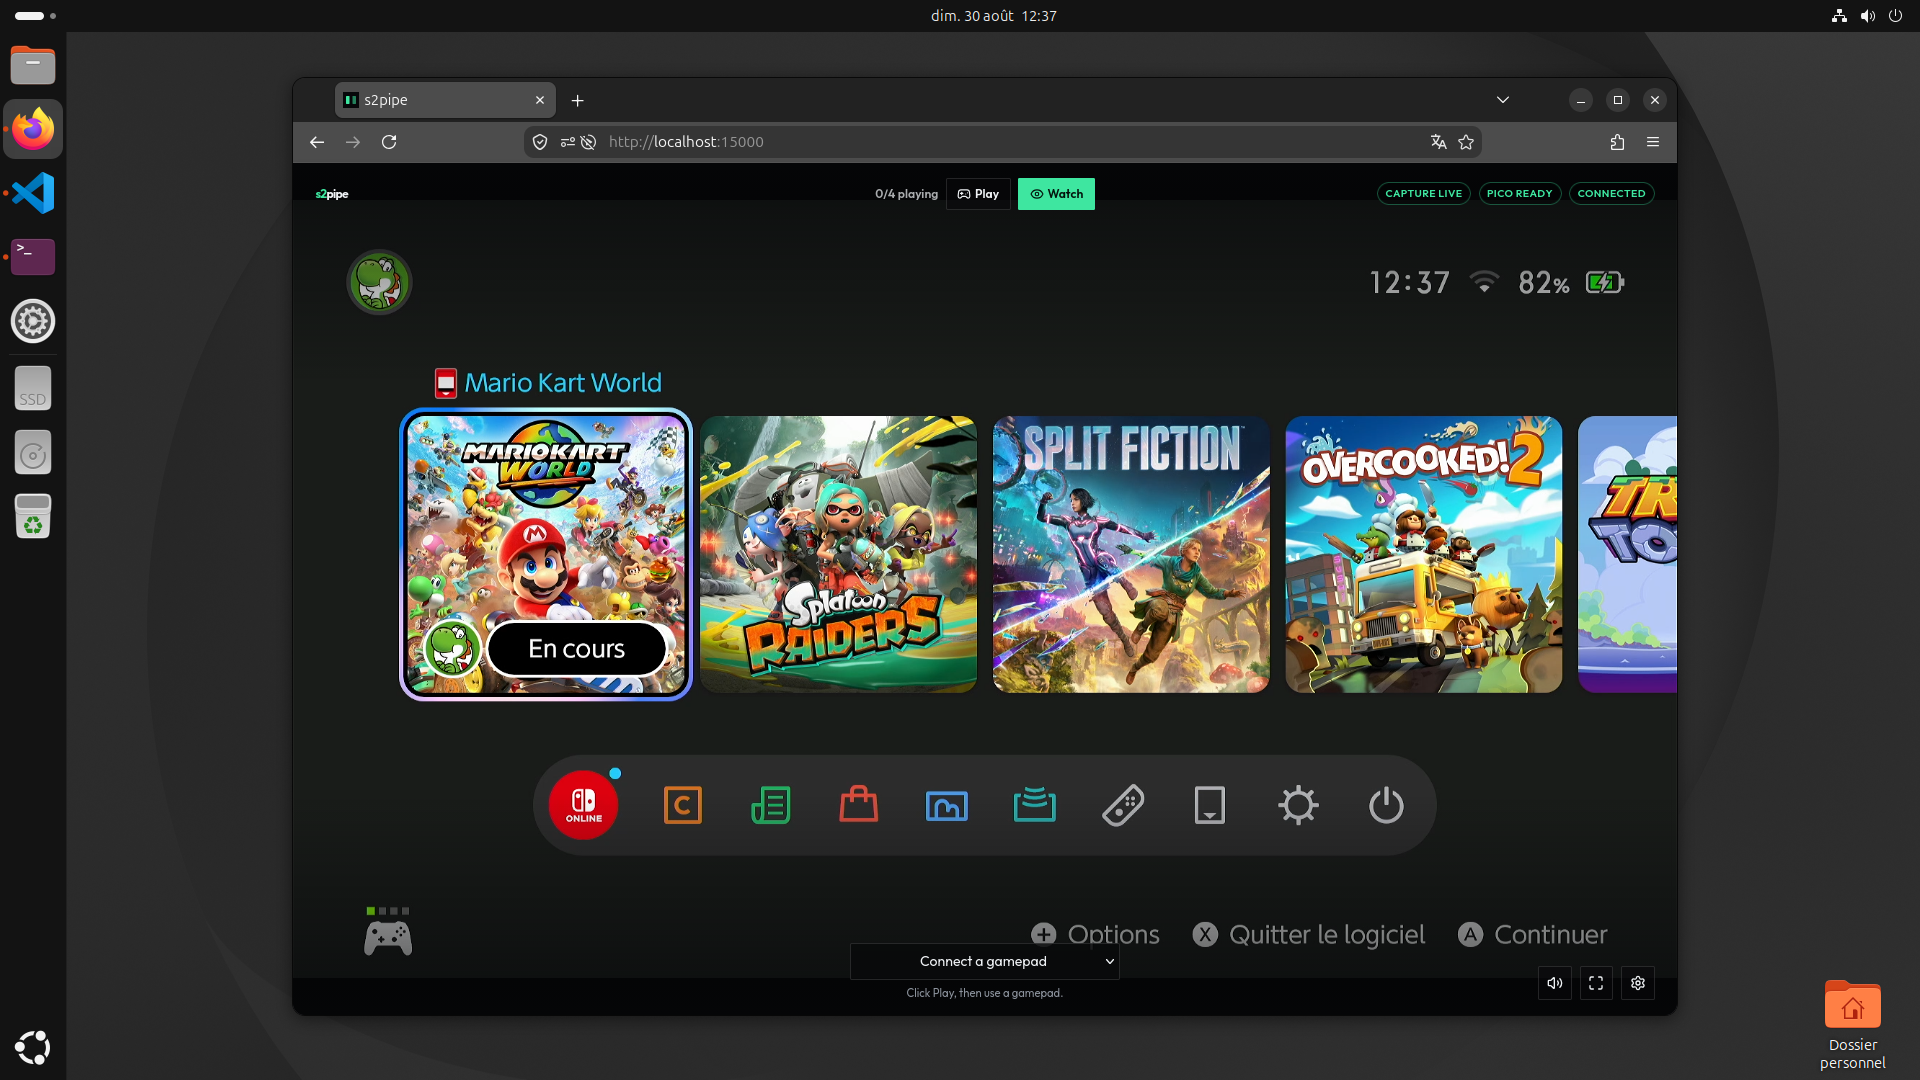Switch to Play mode
1920x1080 pixels.
(978, 194)
